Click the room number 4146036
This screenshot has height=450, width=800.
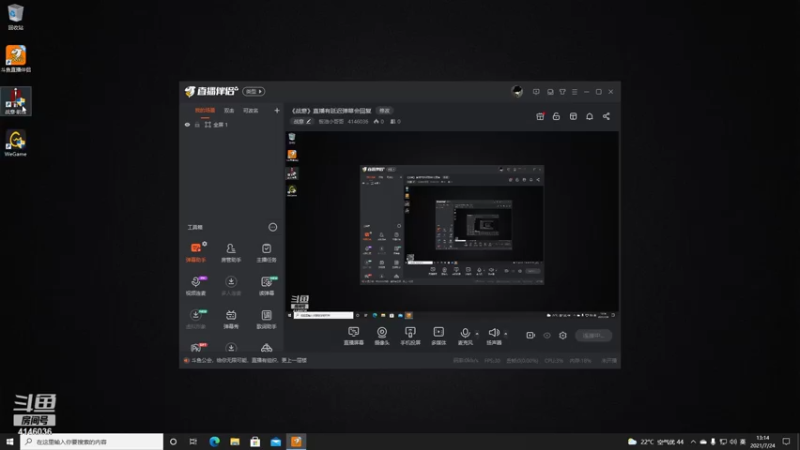point(358,121)
